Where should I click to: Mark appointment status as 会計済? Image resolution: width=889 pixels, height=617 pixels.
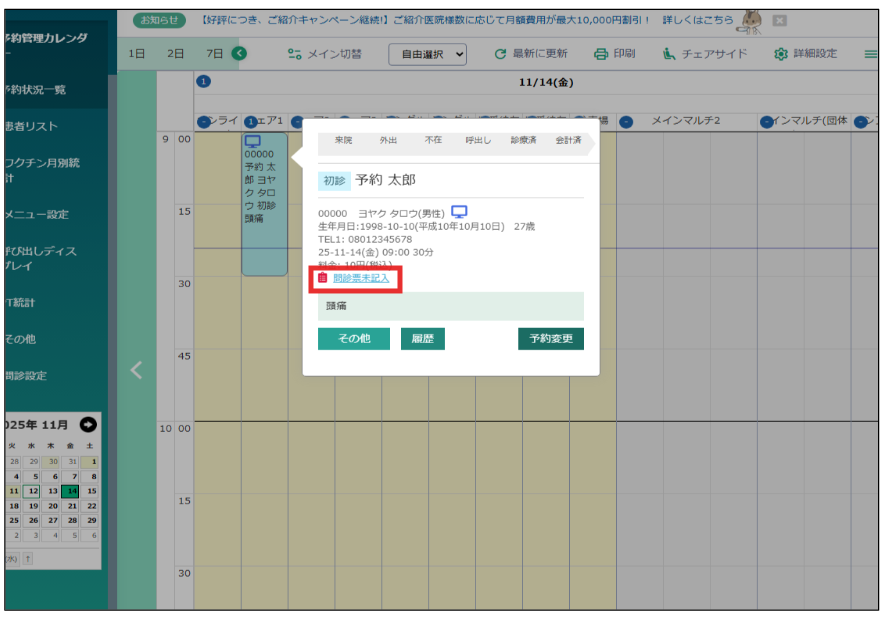point(568,141)
